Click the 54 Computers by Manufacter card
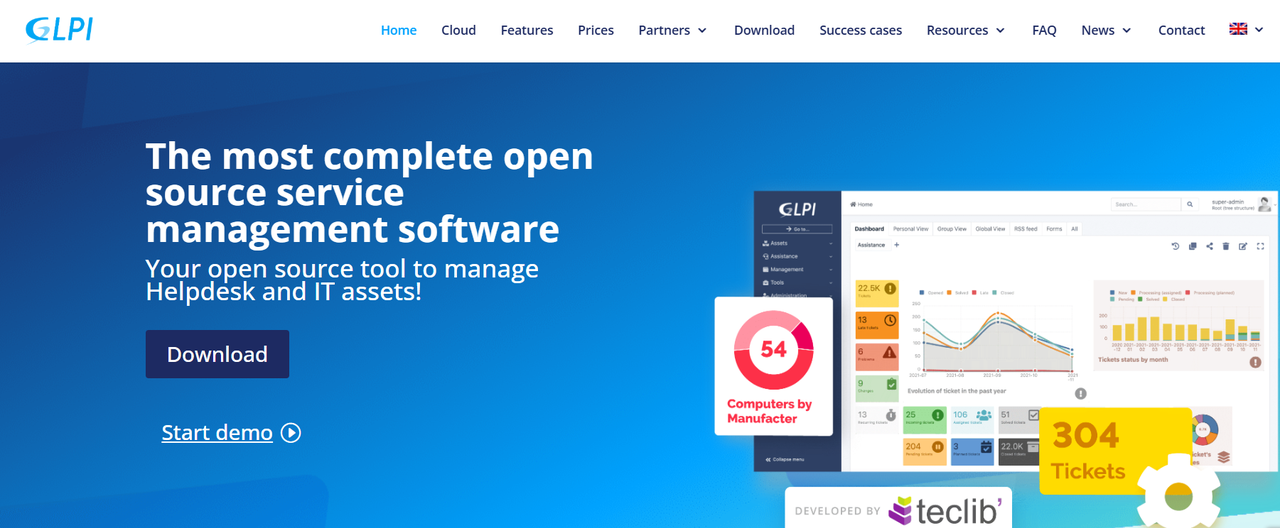This screenshot has height=528, width=1280. coord(773,366)
